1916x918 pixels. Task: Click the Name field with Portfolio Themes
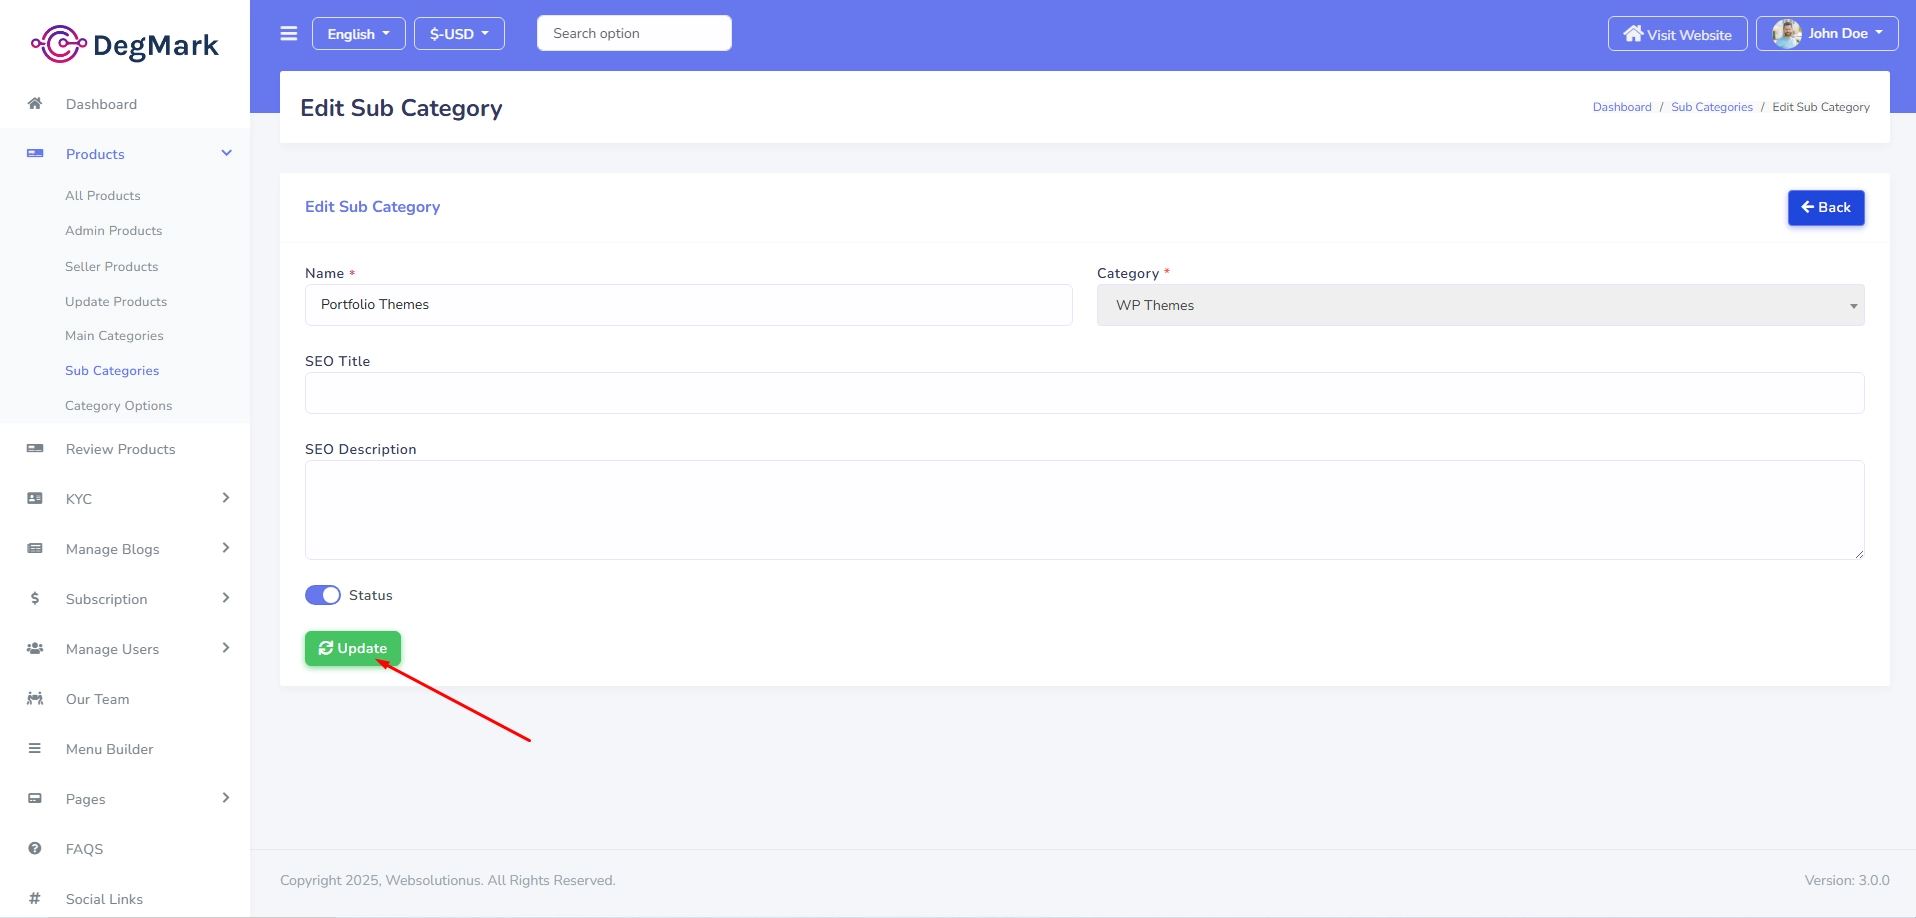tap(689, 305)
